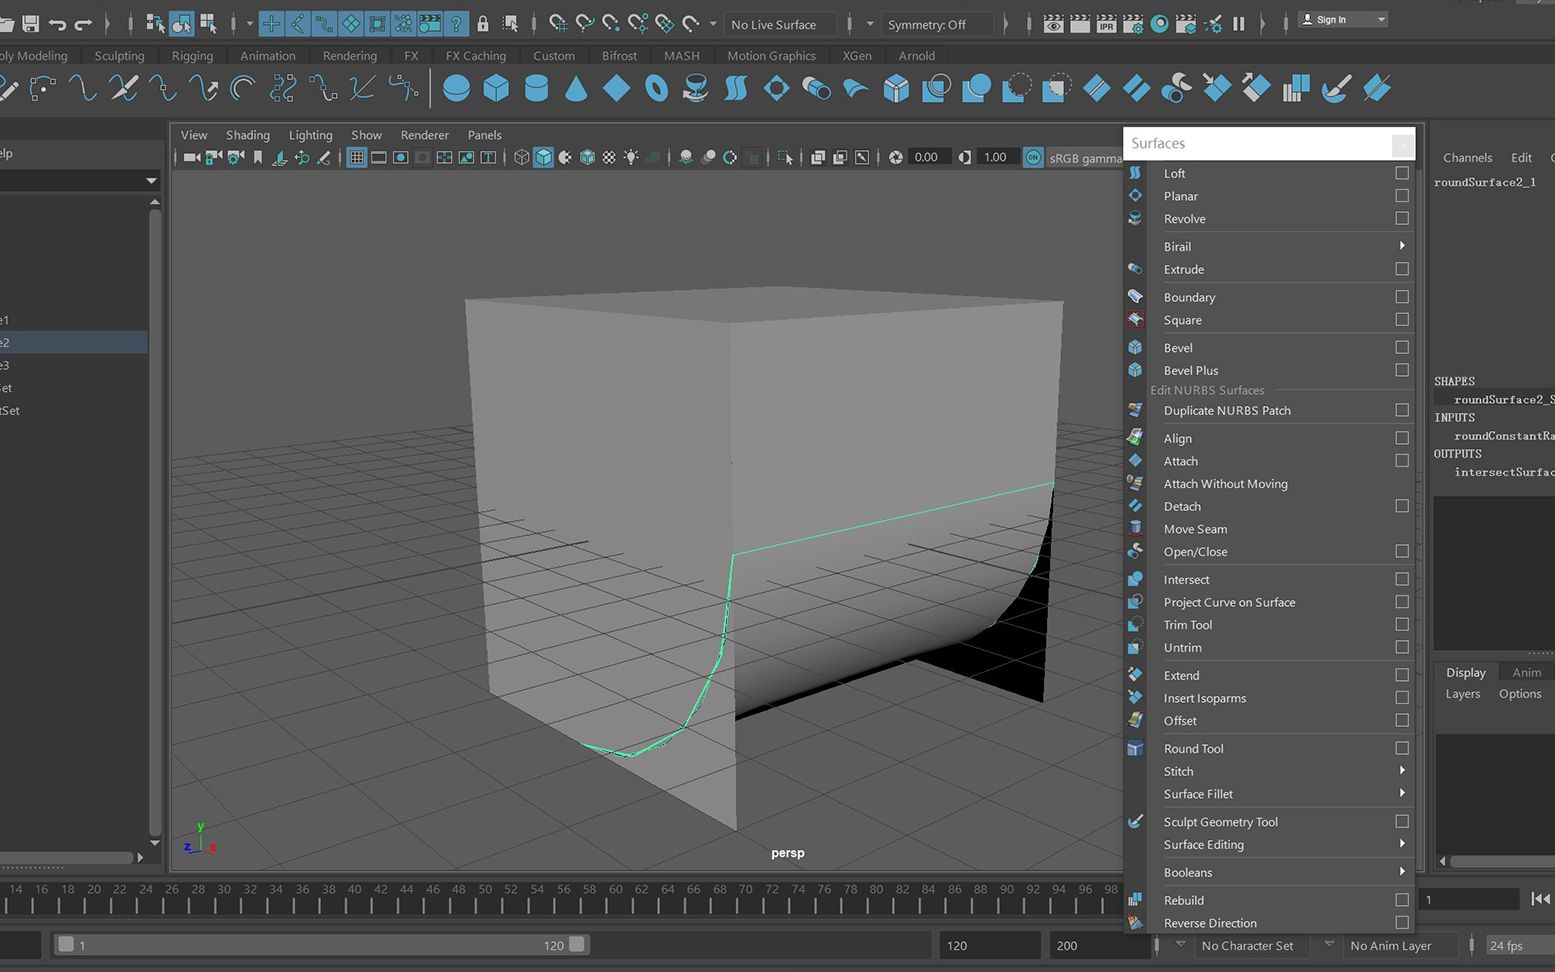Click the Round Tool option box

[1402, 748]
